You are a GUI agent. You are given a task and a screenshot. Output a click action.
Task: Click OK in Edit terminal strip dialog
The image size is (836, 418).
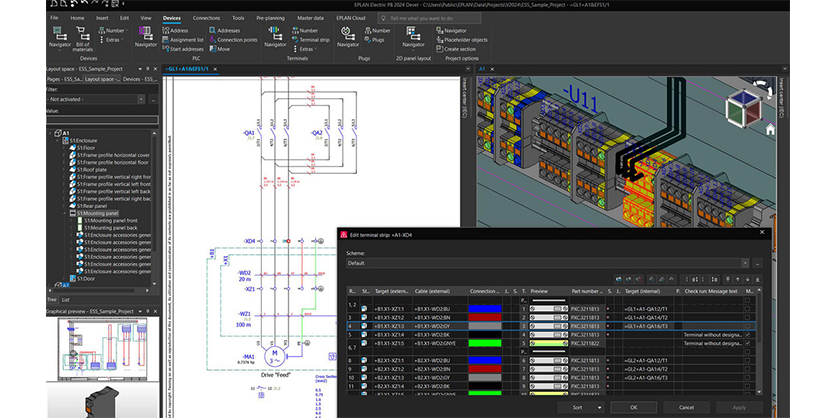632,408
